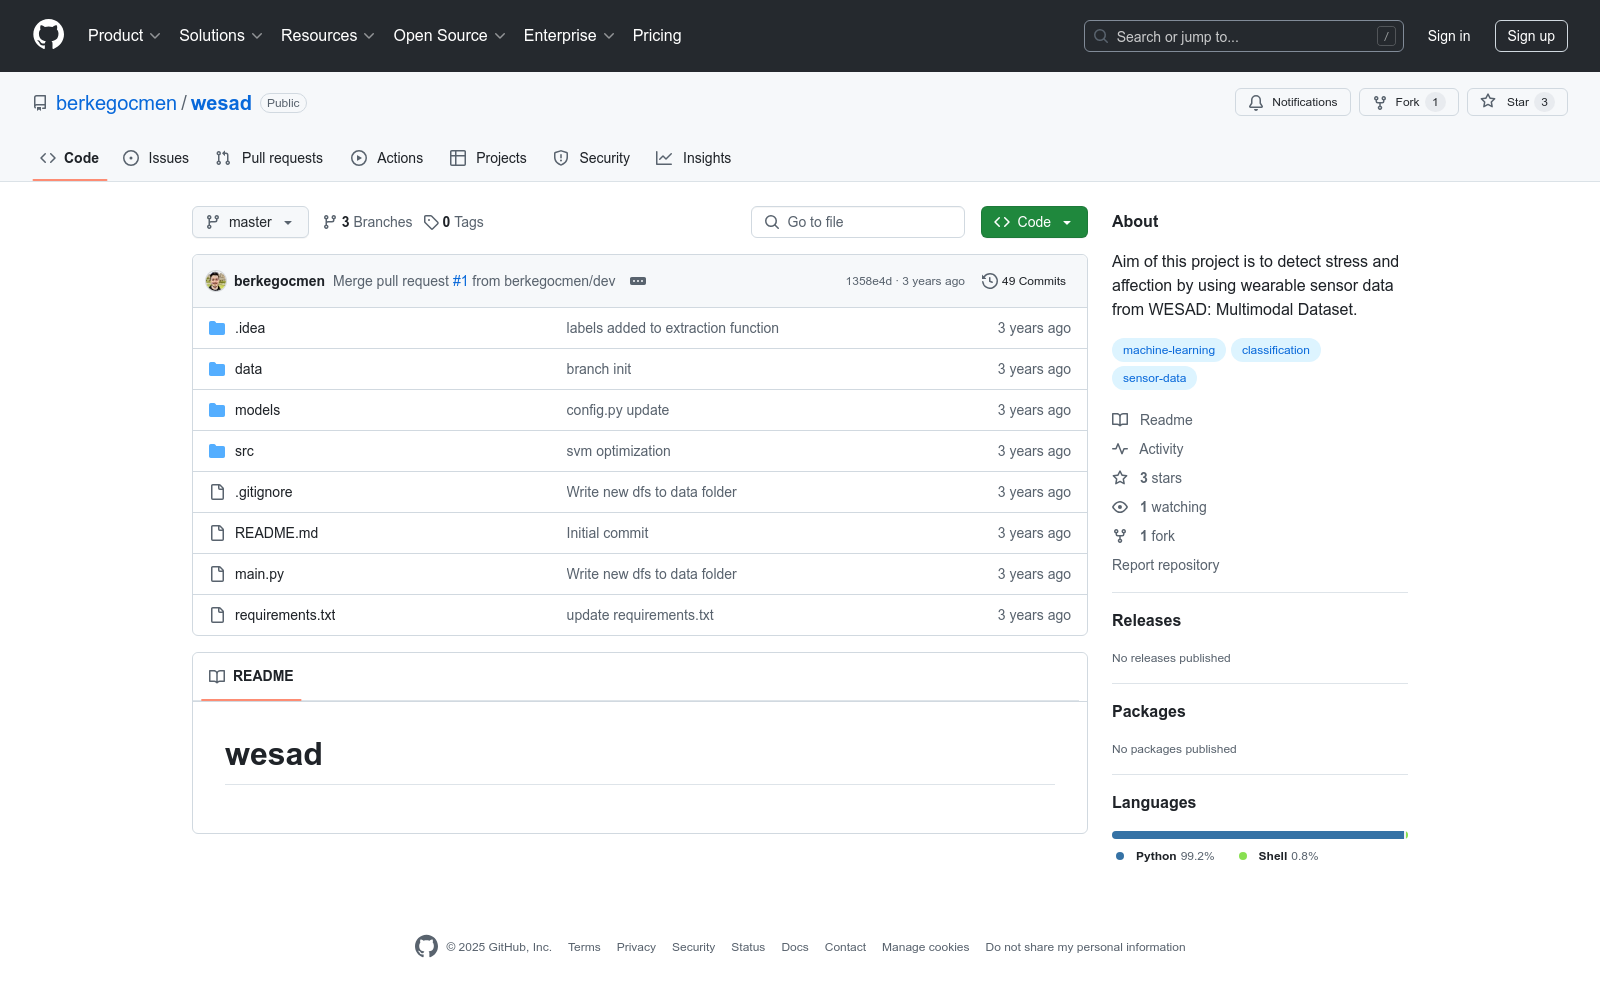Star the wesad repository
1600x1000 pixels.
coord(1517,102)
